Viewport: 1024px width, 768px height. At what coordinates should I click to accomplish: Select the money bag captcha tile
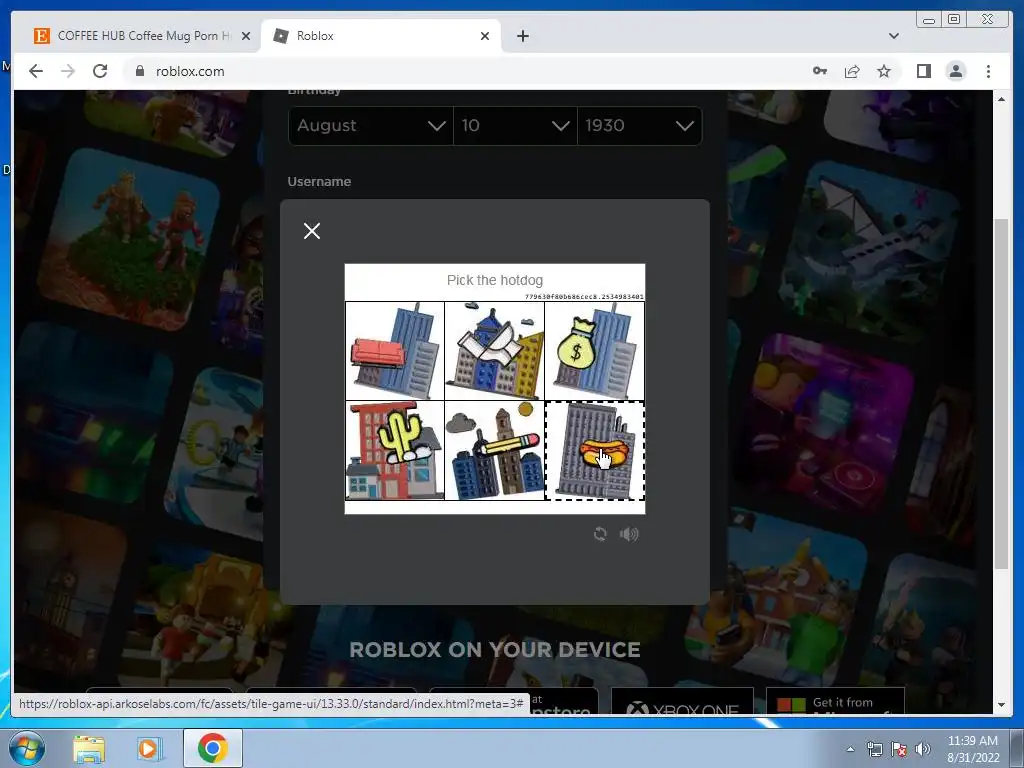594,351
